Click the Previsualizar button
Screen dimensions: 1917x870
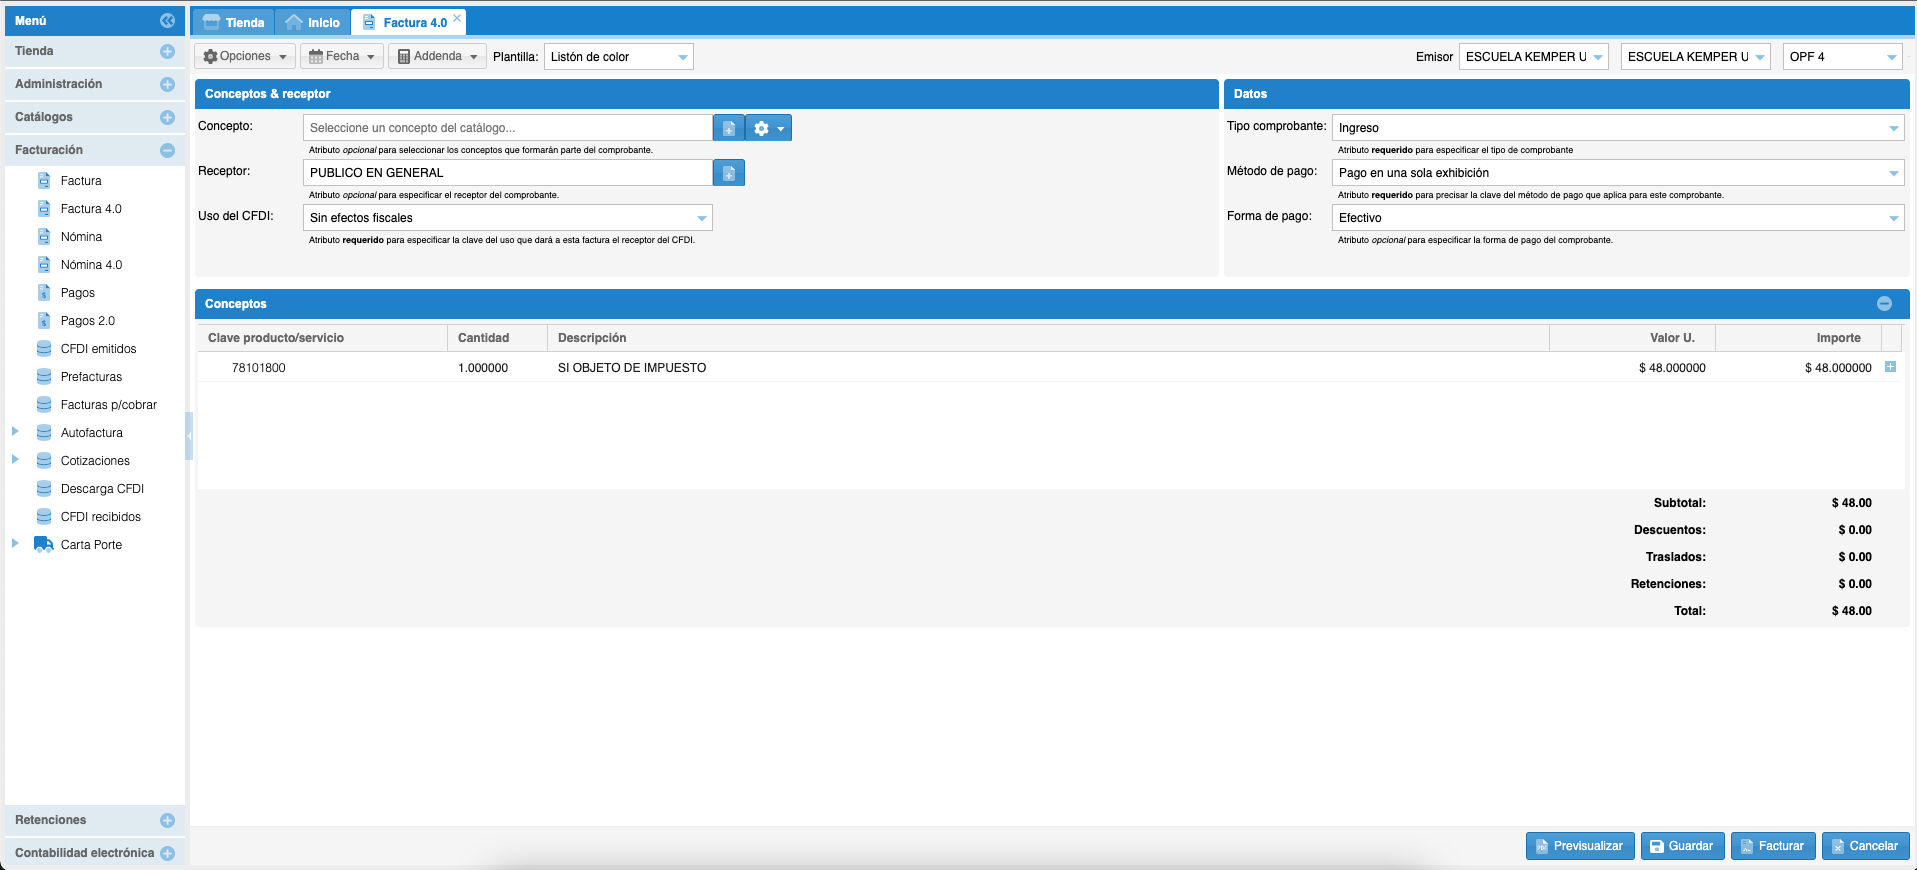(1579, 846)
